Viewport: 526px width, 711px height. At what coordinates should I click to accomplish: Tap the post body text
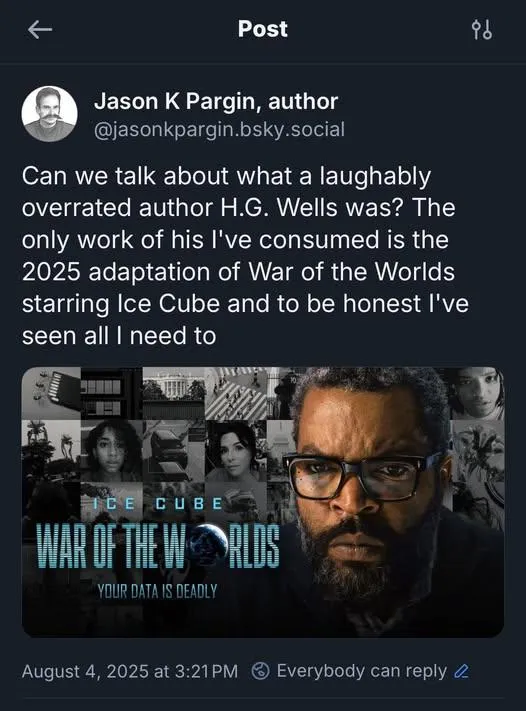click(x=245, y=256)
